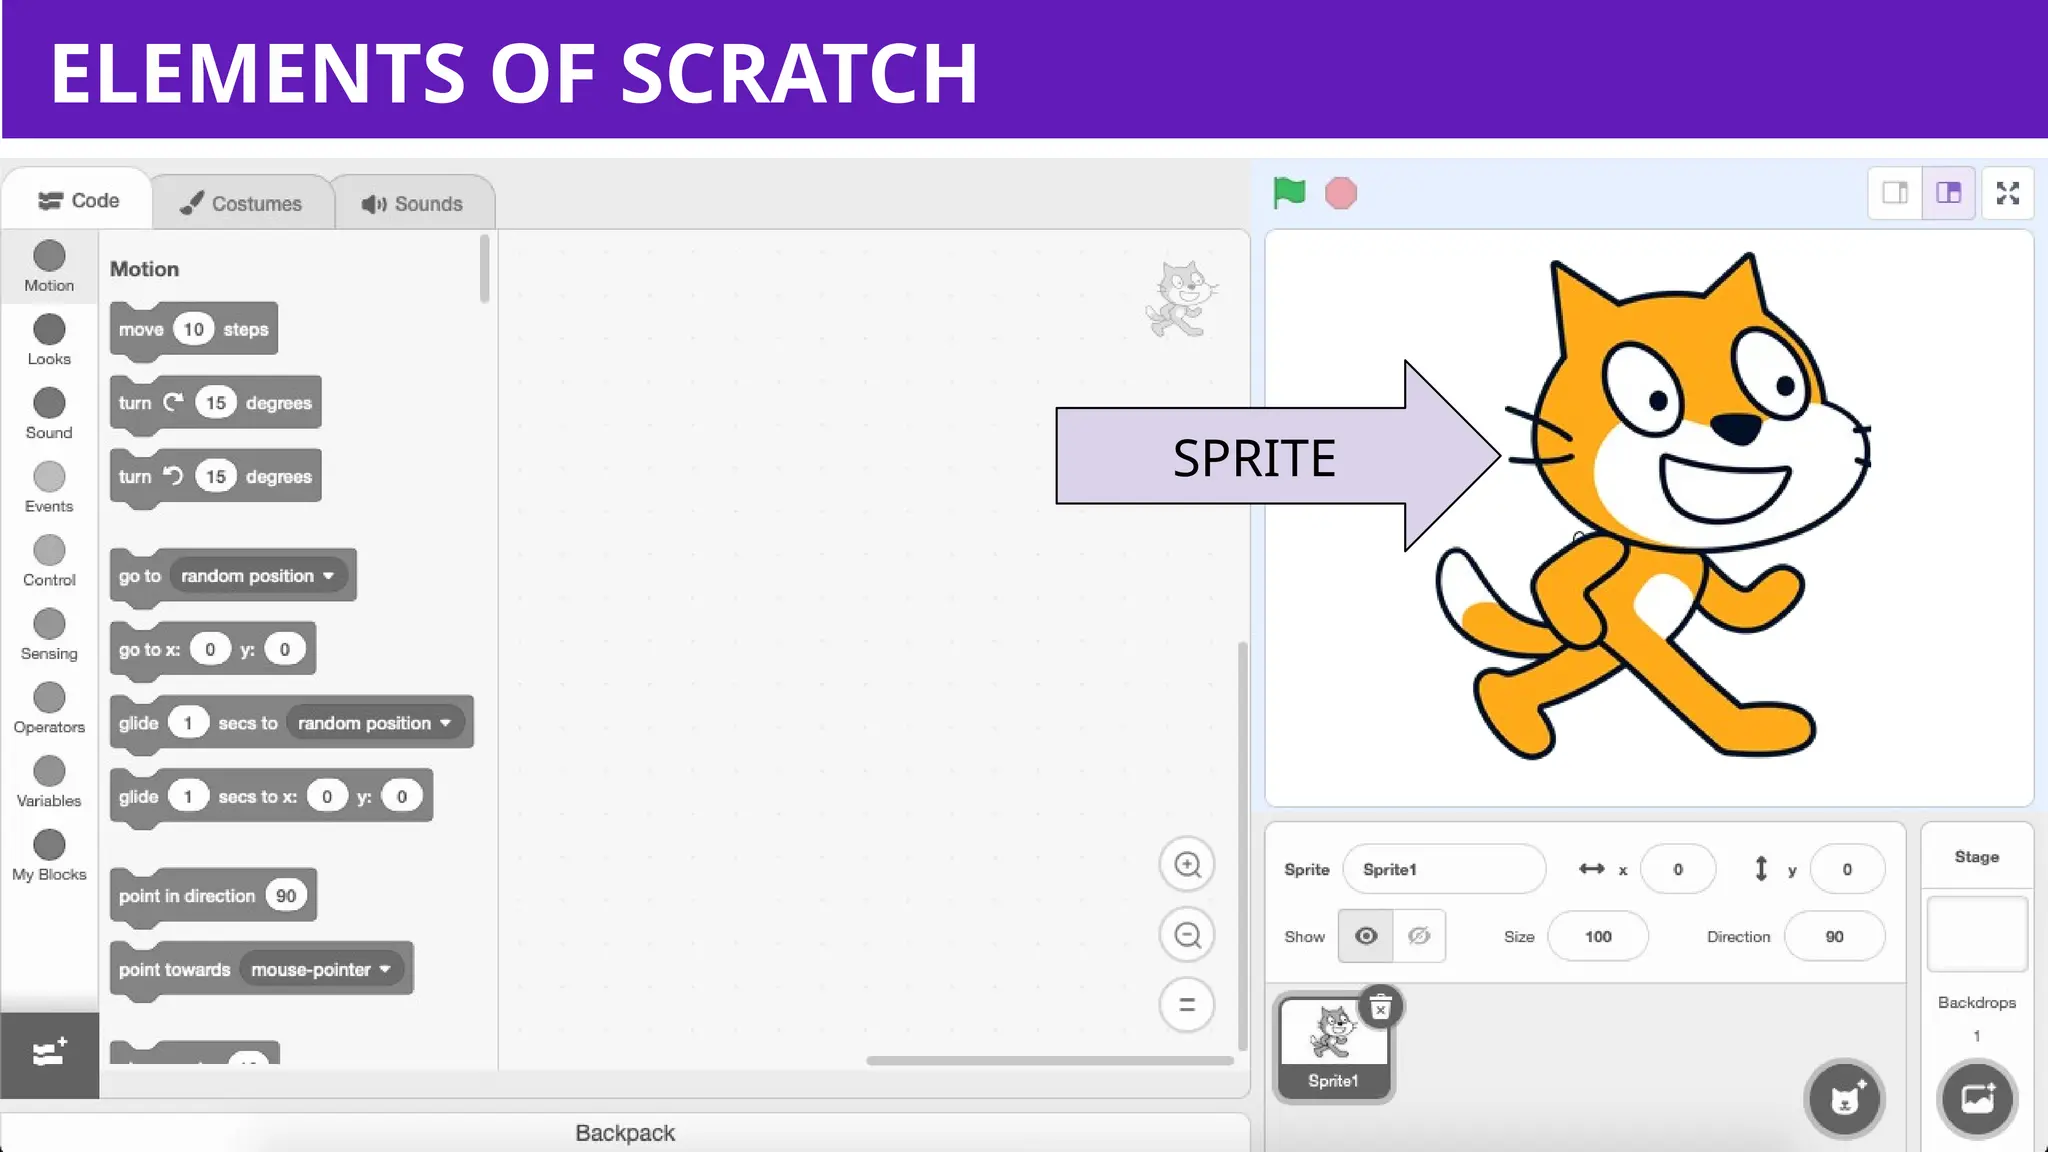The height and width of the screenshot is (1152, 2048).
Task: Select the Sensing block category
Action: point(49,635)
